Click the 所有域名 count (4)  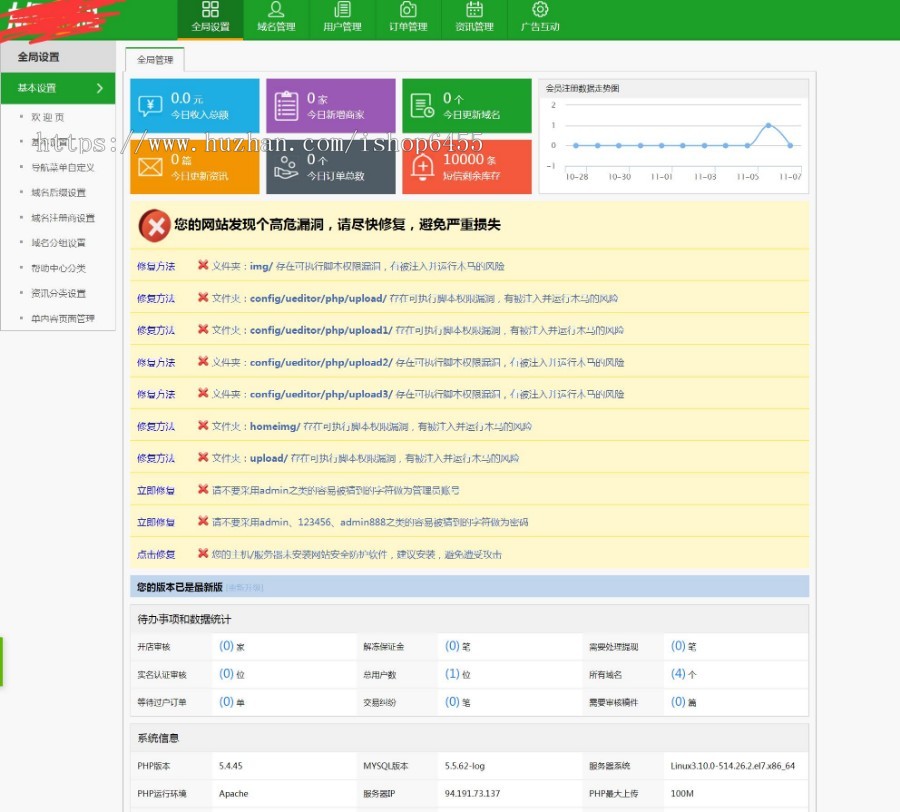click(678, 674)
